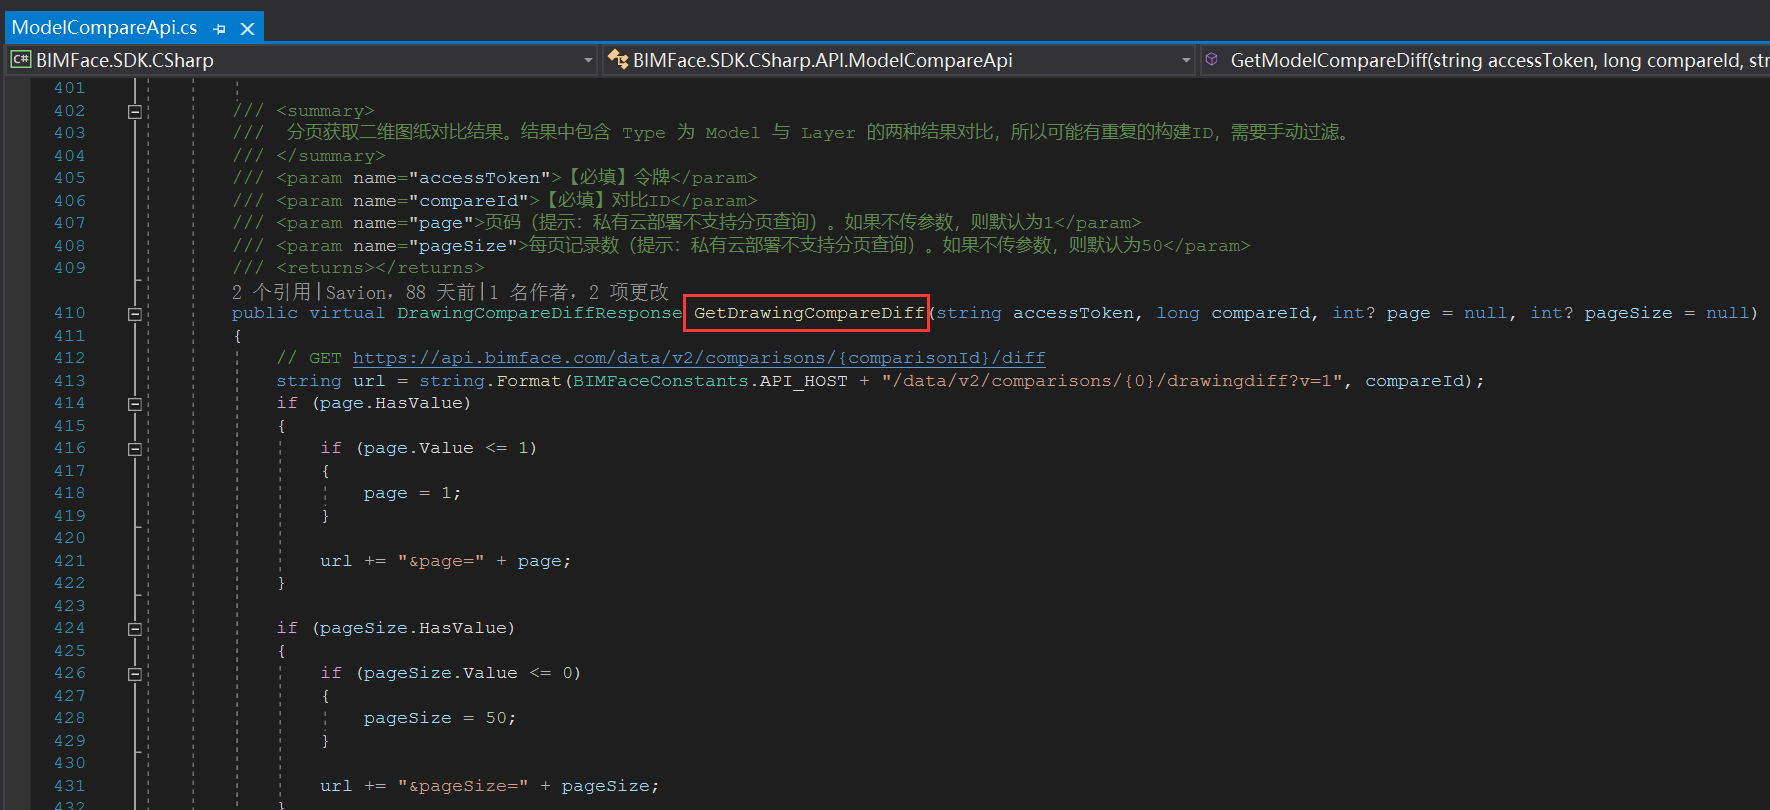Collapse the if (pageSize.HasValue) block
1770x810 pixels.
(x=134, y=629)
